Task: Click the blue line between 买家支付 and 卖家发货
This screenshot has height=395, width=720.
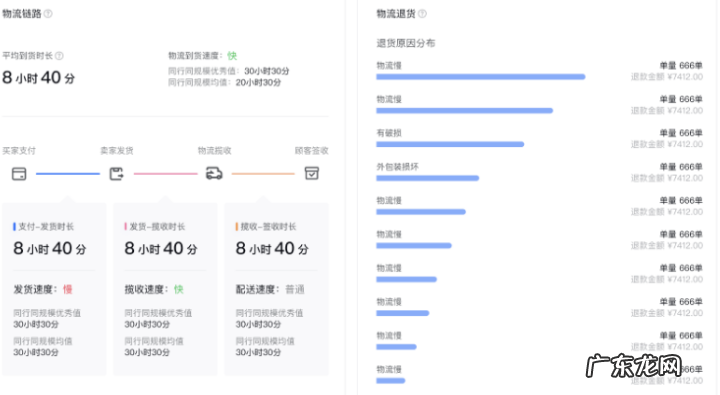Action: [68, 174]
